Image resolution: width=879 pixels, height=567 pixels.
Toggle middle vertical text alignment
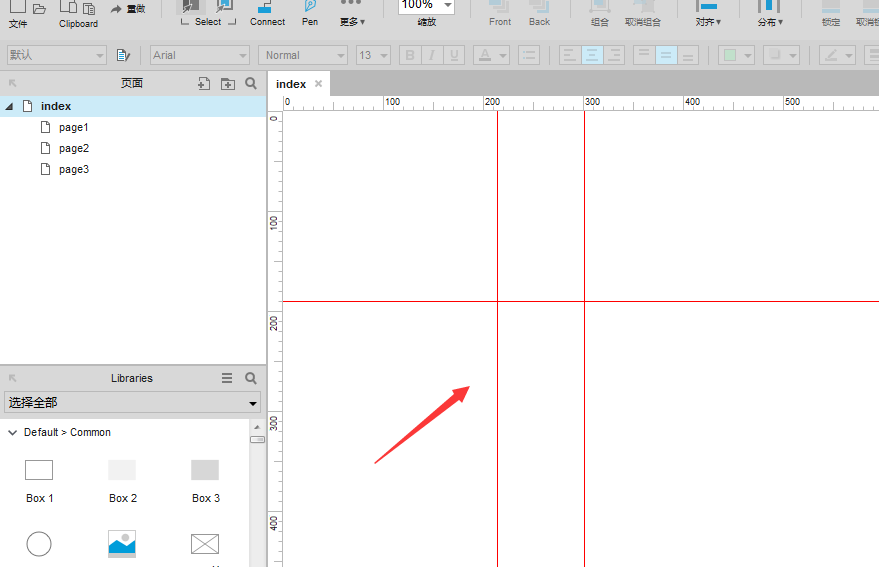pyautogui.click(x=666, y=56)
